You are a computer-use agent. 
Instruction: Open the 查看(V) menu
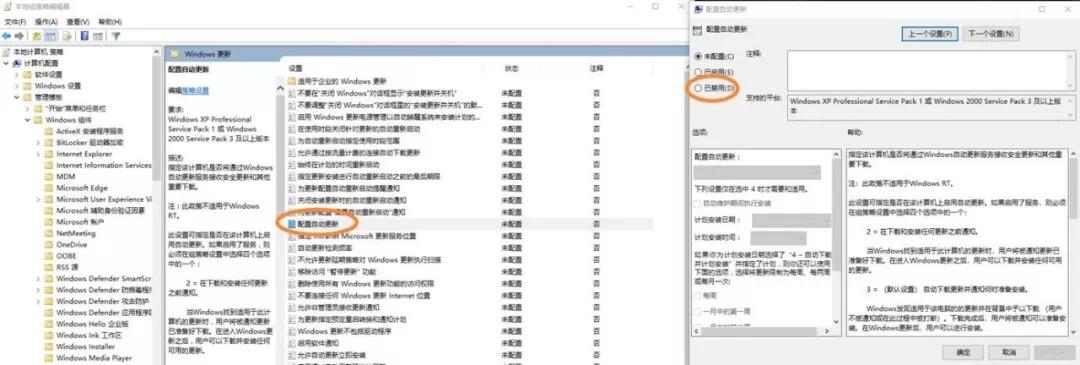(x=78, y=22)
